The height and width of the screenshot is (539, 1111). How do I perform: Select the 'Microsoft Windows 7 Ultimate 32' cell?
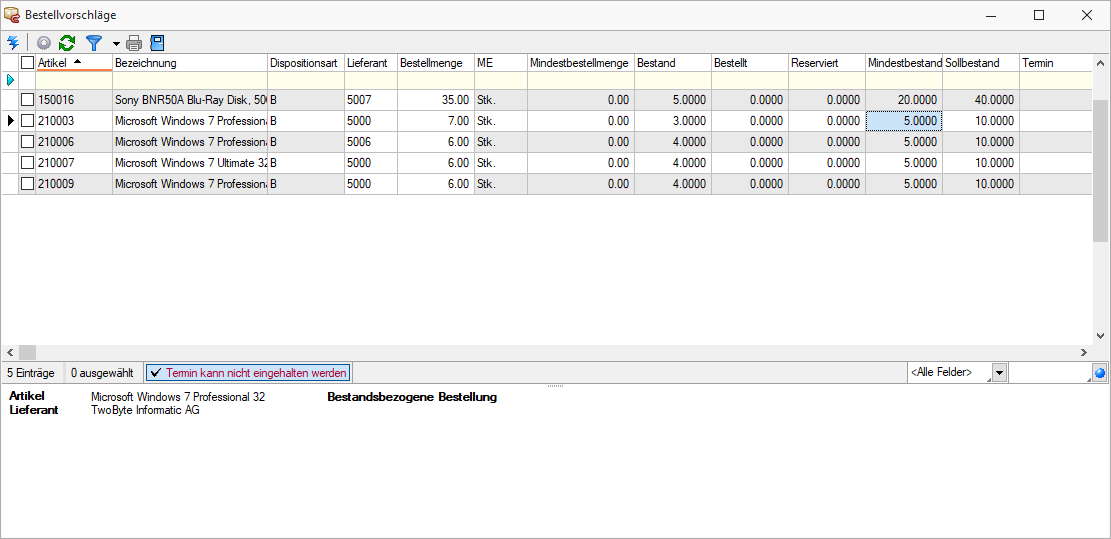click(190, 163)
